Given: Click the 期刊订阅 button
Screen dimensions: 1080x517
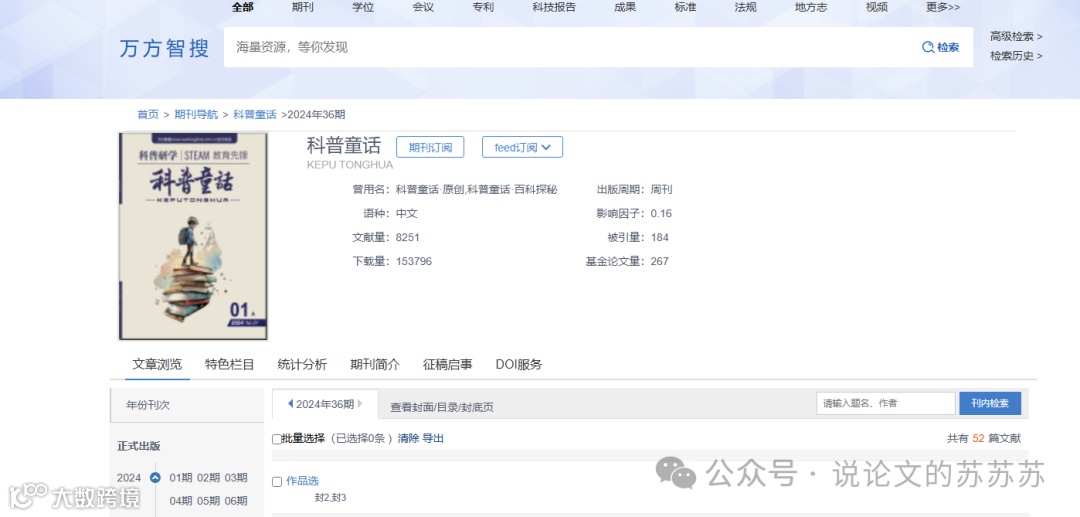Looking at the screenshot, I should point(430,147).
